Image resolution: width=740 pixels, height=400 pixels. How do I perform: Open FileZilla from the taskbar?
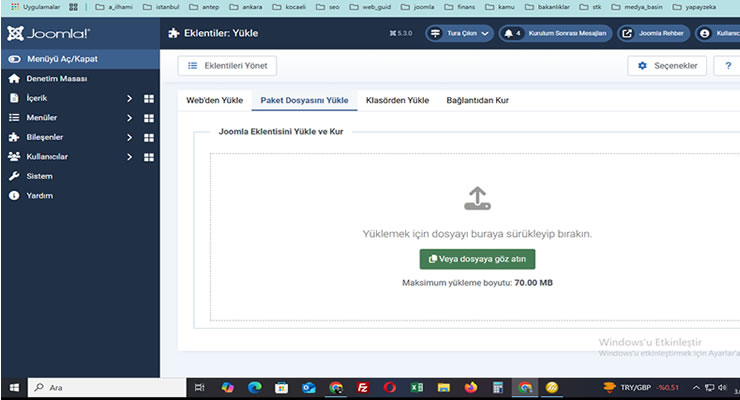pos(362,388)
